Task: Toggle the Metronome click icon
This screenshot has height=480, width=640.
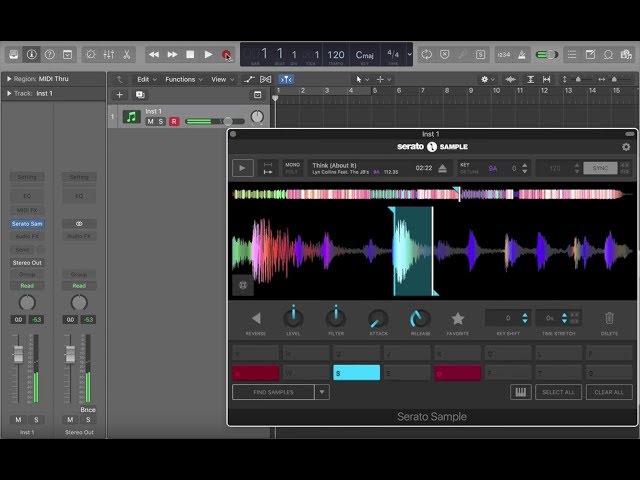Action: tap(522, 55)
